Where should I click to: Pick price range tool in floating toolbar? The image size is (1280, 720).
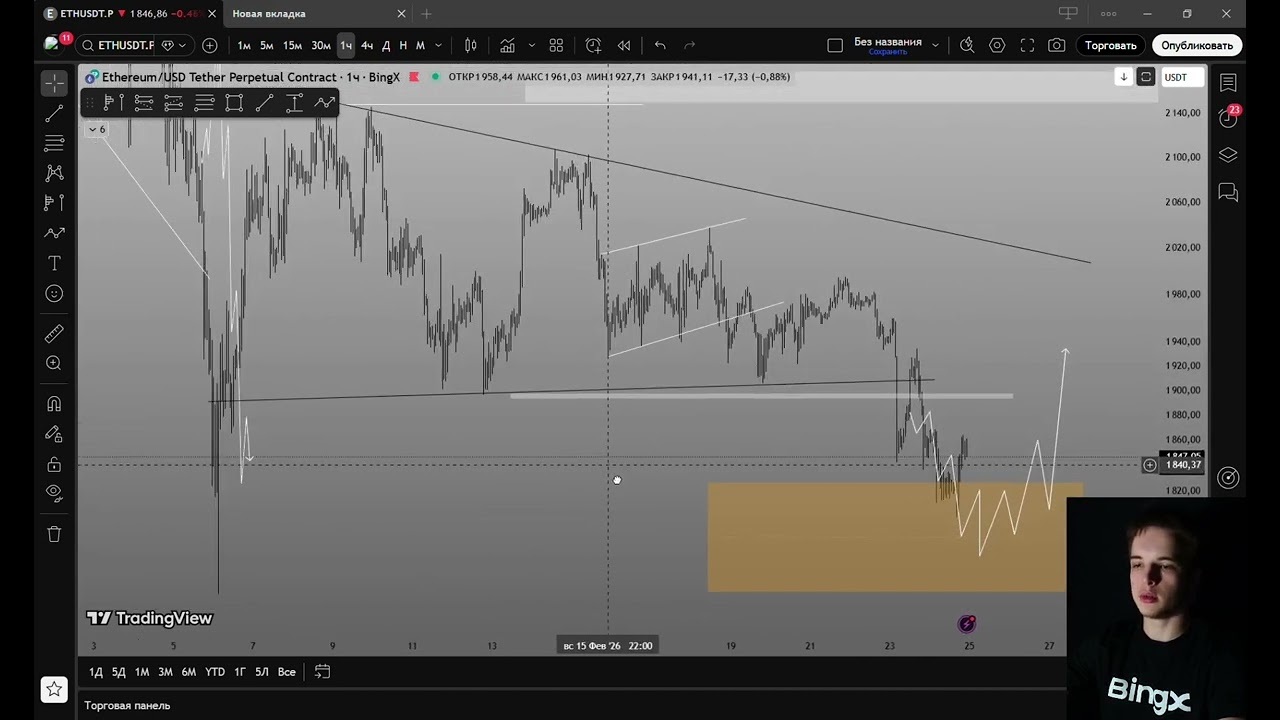294,102
